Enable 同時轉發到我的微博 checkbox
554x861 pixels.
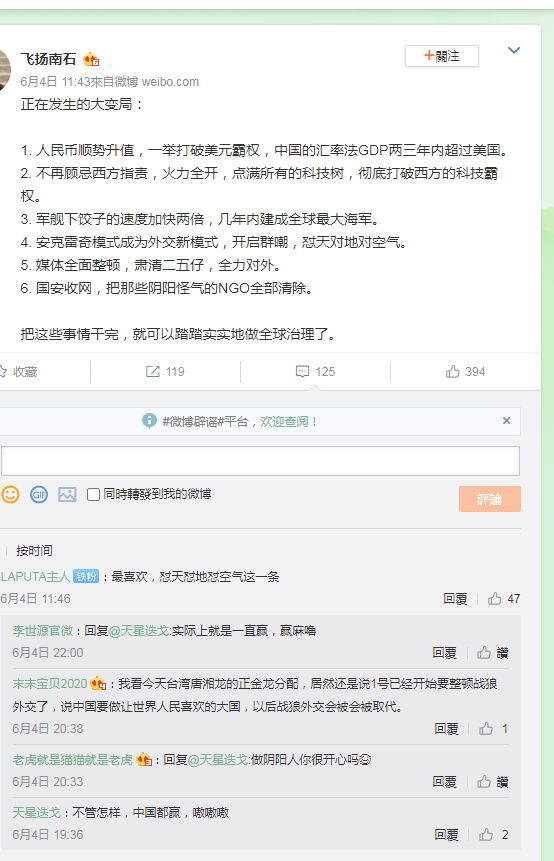(x=93, y=494)
